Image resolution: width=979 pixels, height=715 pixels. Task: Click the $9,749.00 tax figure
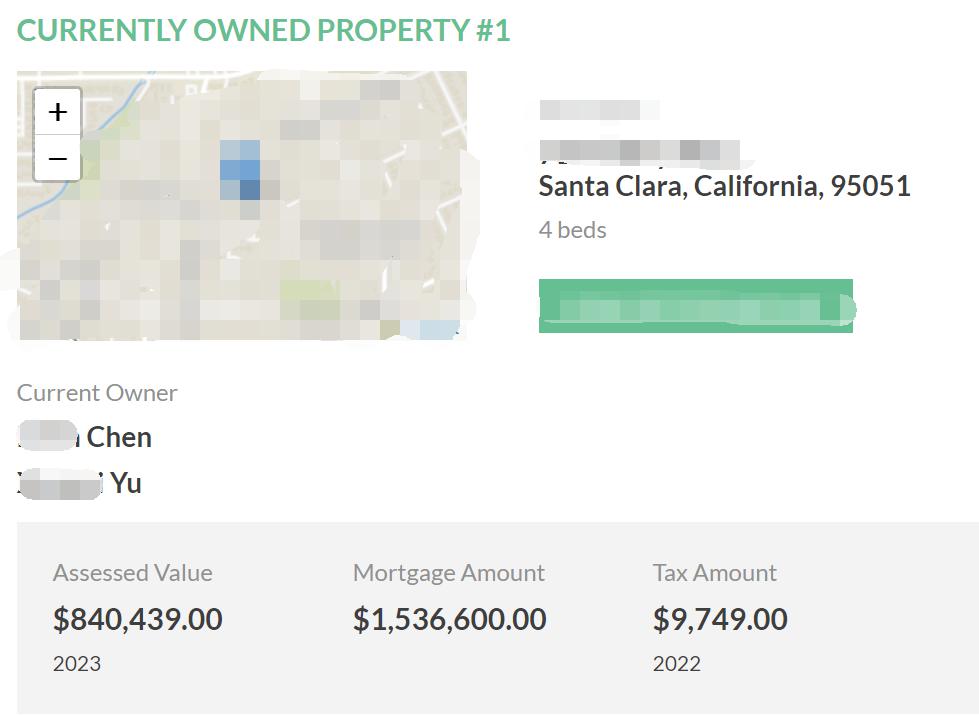coord(720,619)
